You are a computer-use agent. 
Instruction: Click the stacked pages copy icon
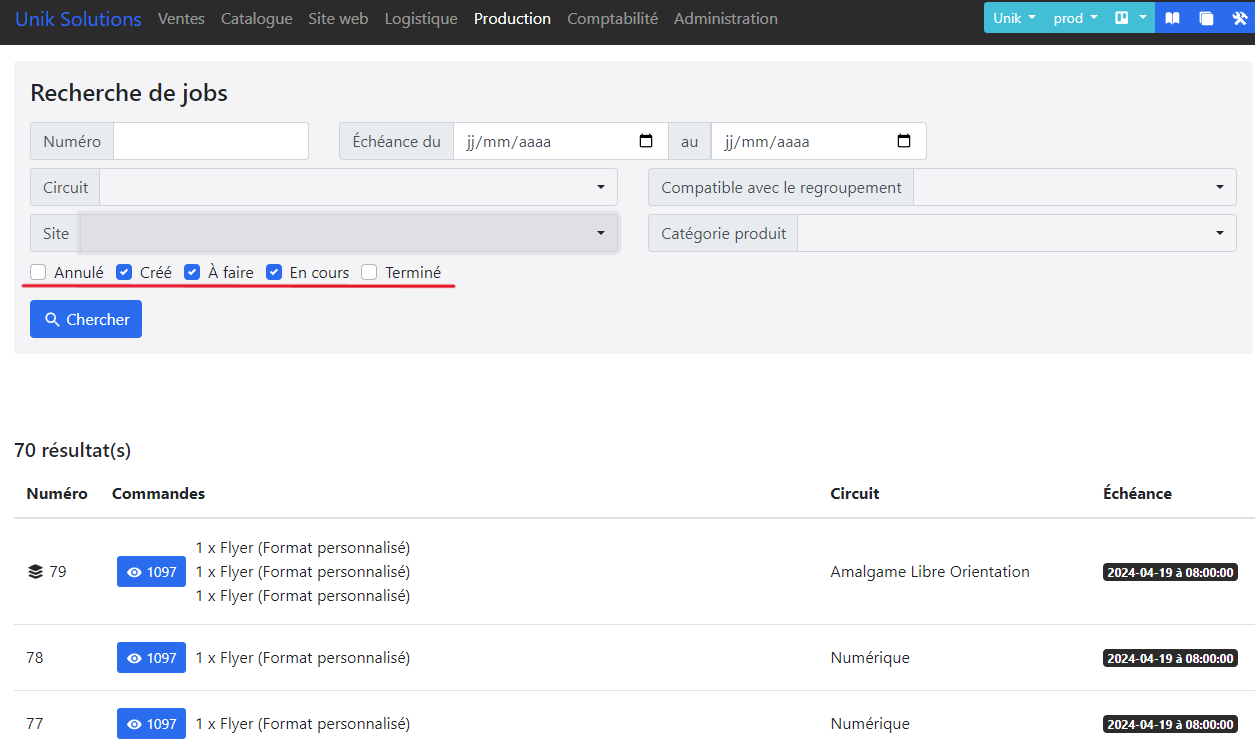1206,18
